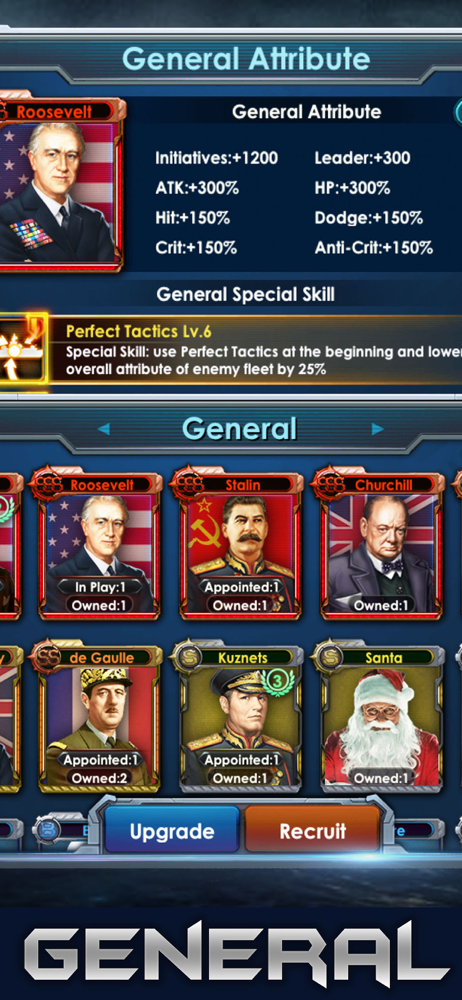Screen dimensions: 462x1000
Task: Select the Santa general card
Action: pos(382,719)
